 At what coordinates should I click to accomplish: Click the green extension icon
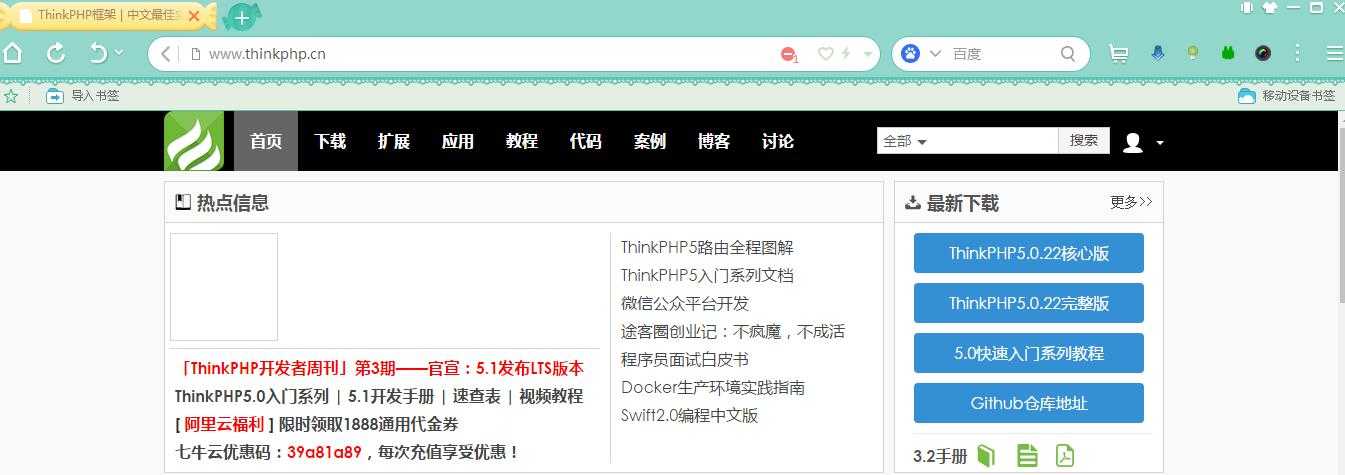pyautogui.click(x=1228, y=54)
